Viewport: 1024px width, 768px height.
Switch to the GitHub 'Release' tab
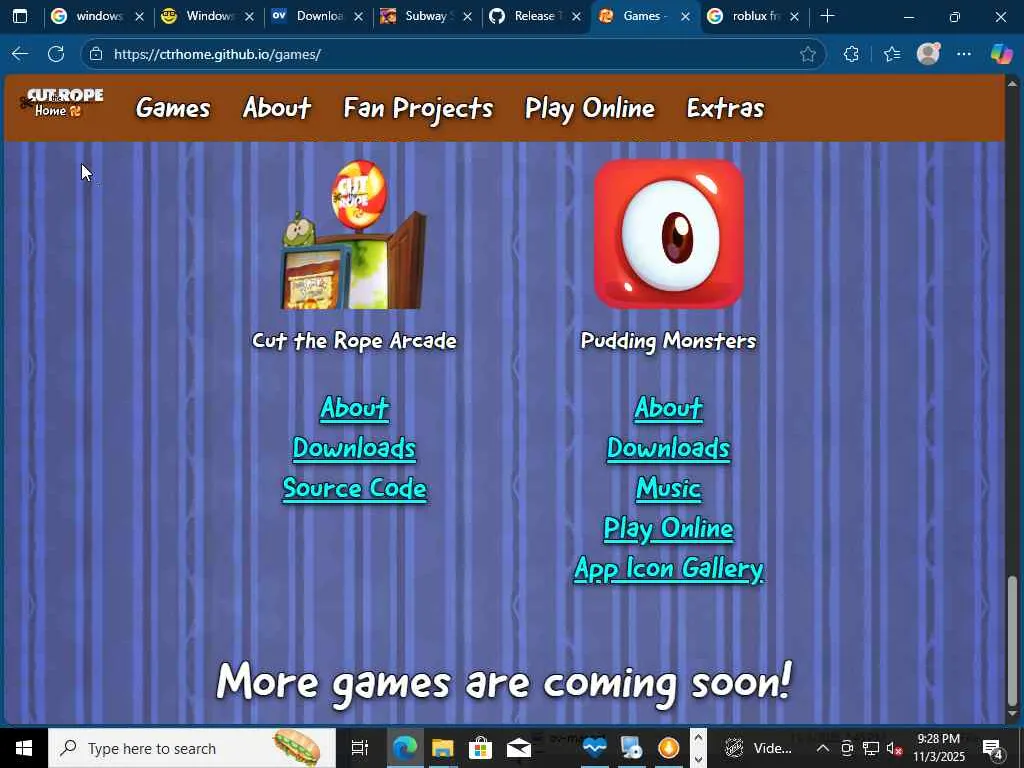[x=536, y=16]
